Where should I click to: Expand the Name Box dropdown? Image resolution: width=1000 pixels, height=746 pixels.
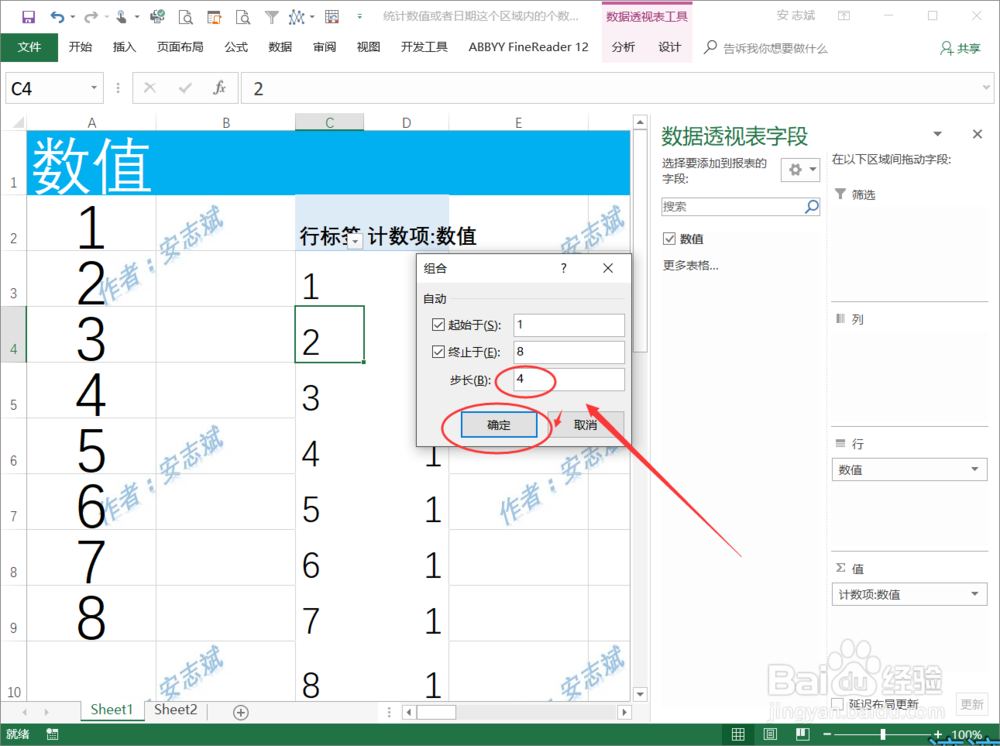(x=94, y=88)
